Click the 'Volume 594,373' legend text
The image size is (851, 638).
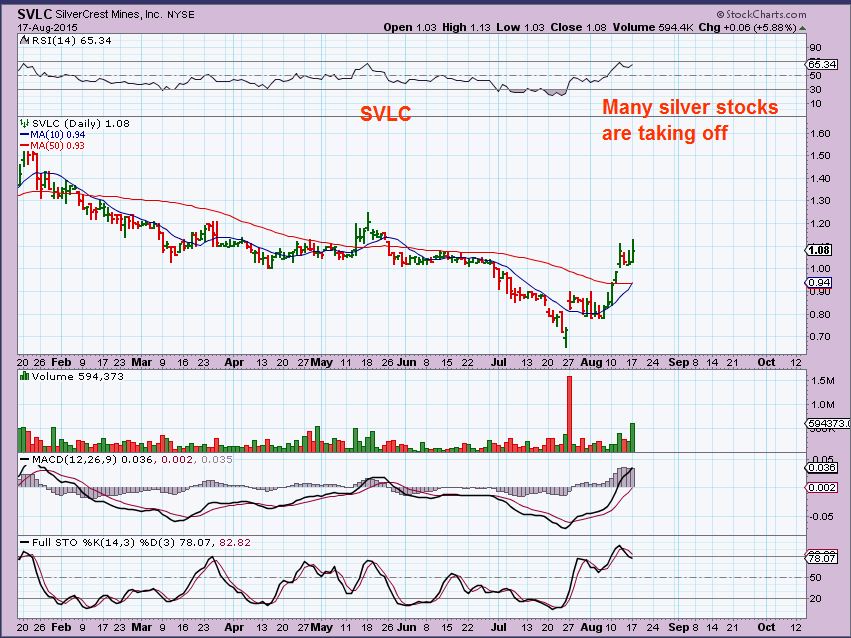[78, 376]
